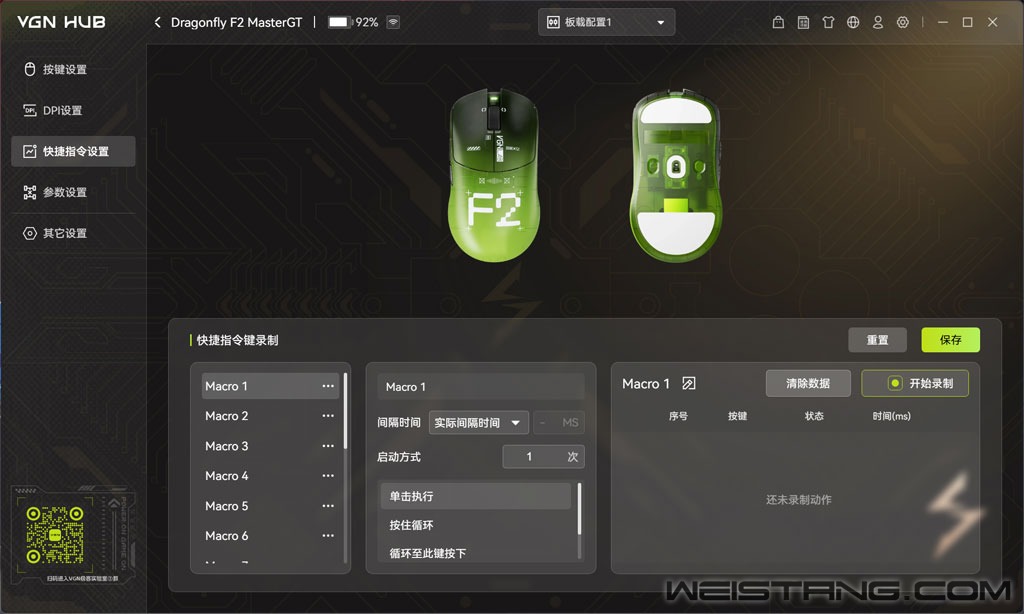Go back using the arrow beside Dragonfly F2 MasterGT
The width and height of the screenshot is (1024, 614).
coord(157,22)
